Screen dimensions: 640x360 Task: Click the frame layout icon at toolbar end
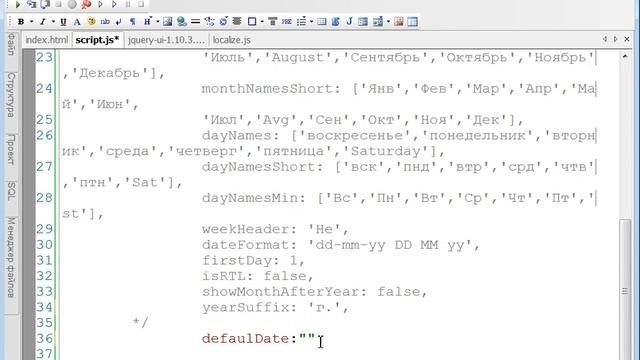[413, 22]
